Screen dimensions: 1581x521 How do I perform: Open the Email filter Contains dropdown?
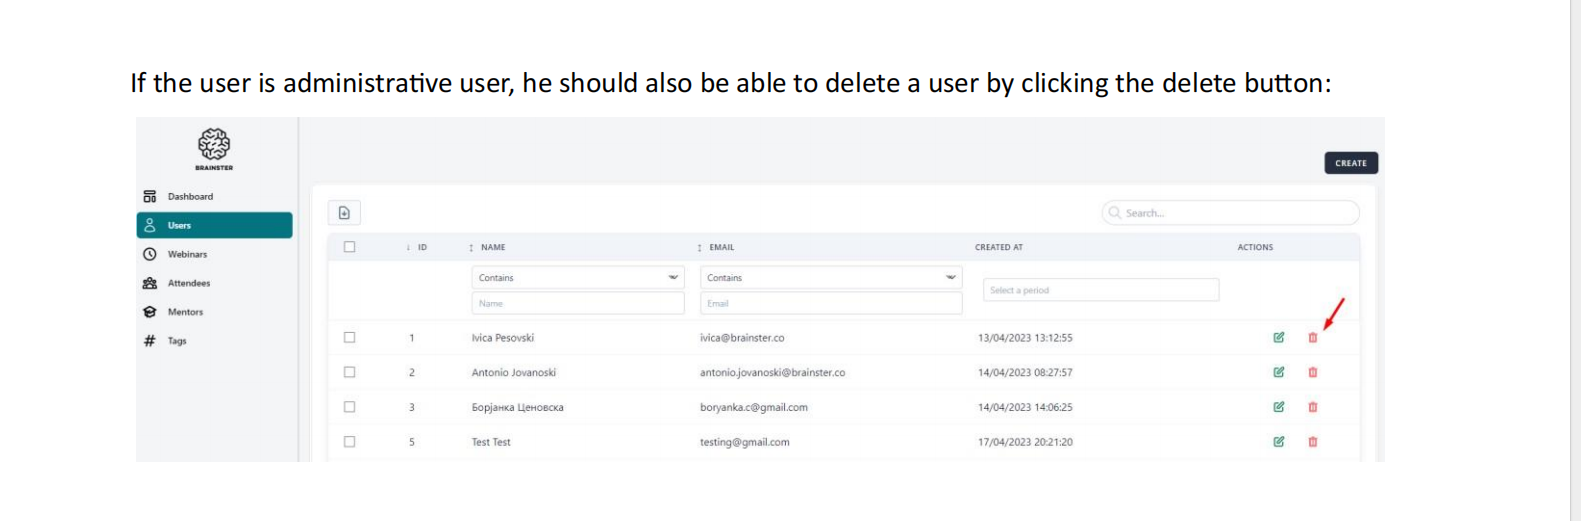click(x=830, y=278)
